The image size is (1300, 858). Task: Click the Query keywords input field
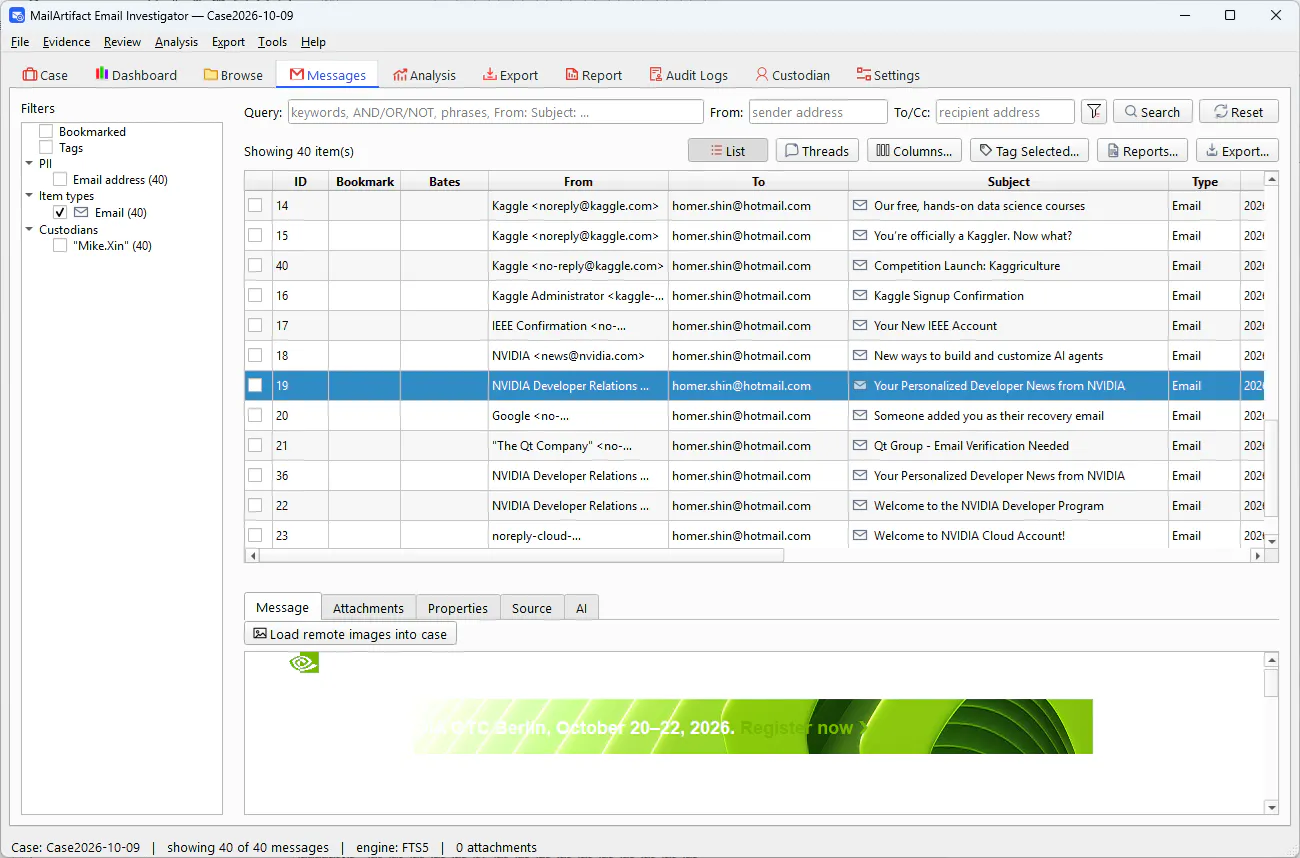495,112
